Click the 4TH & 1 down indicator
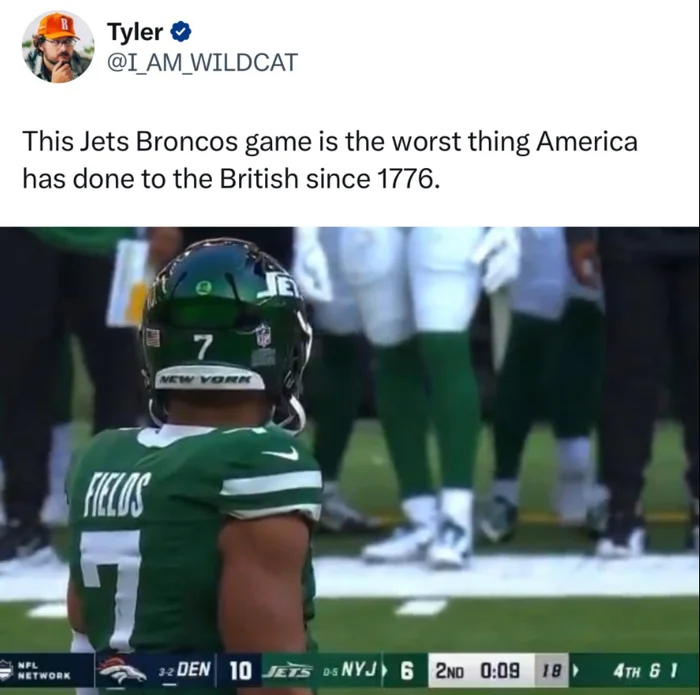Screen dimensions: 700x695 click(646, 670)
